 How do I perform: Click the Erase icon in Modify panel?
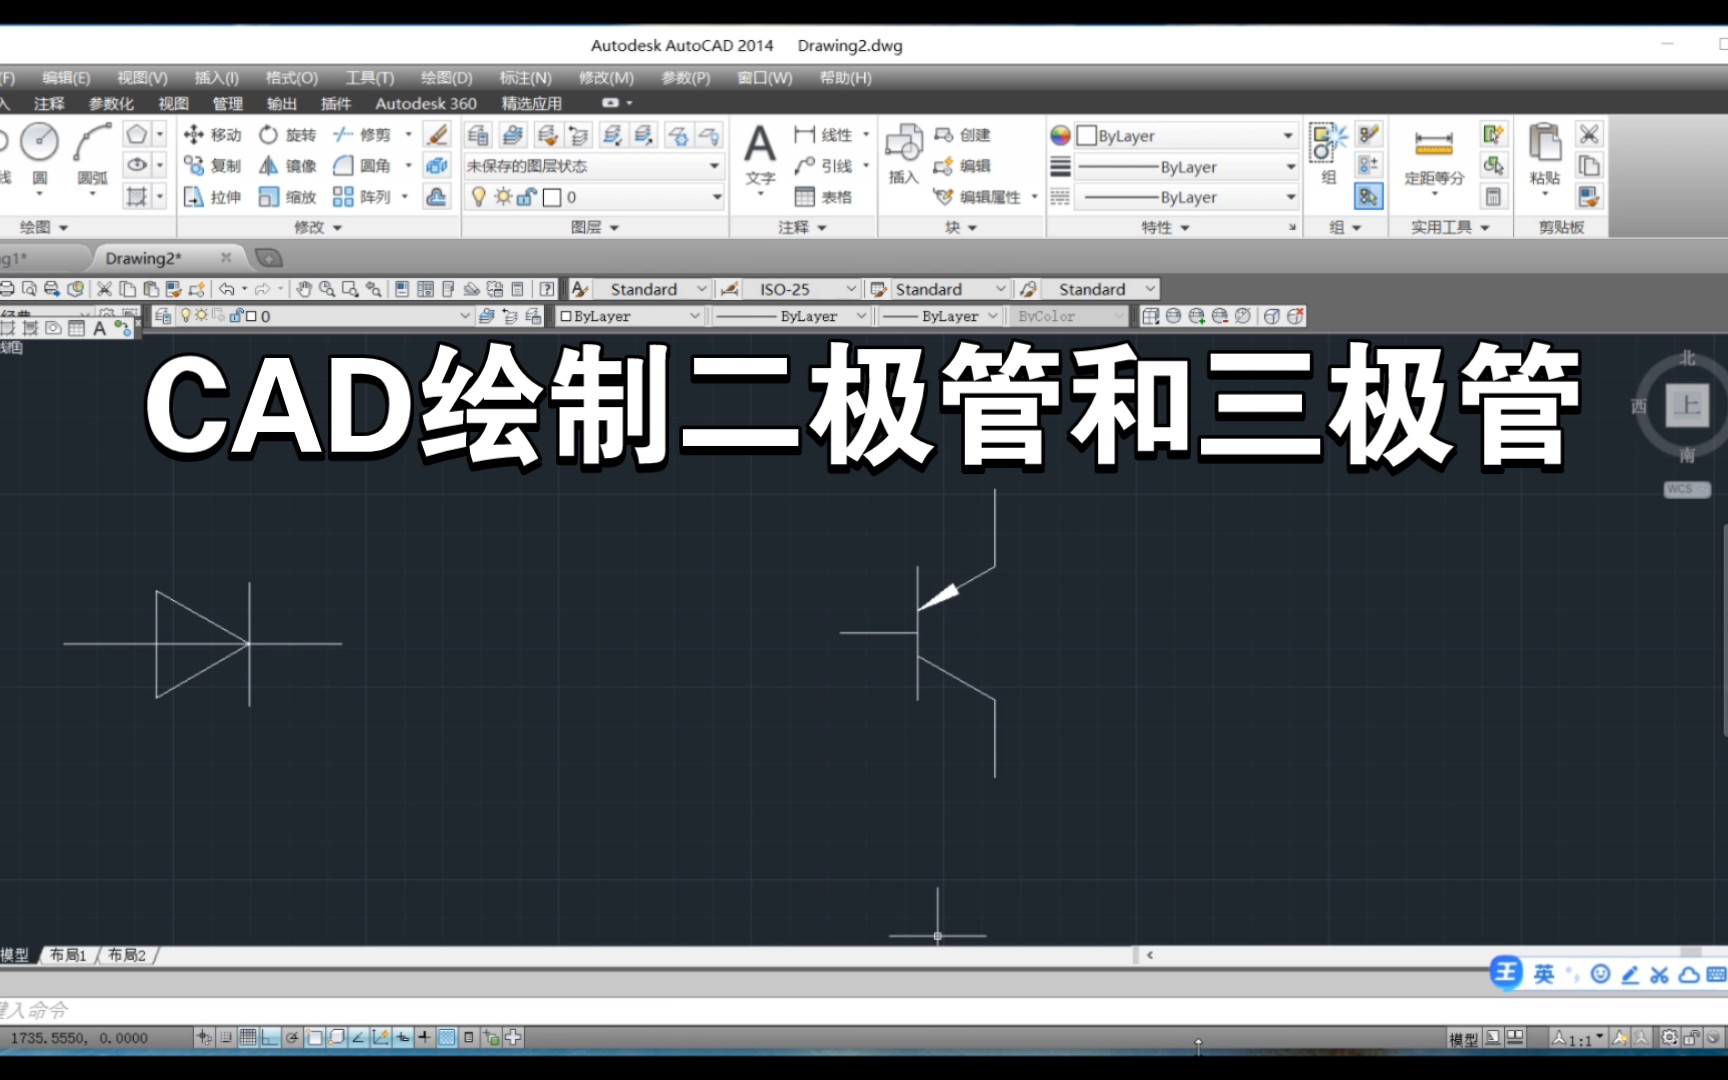(x=437, y=135)
